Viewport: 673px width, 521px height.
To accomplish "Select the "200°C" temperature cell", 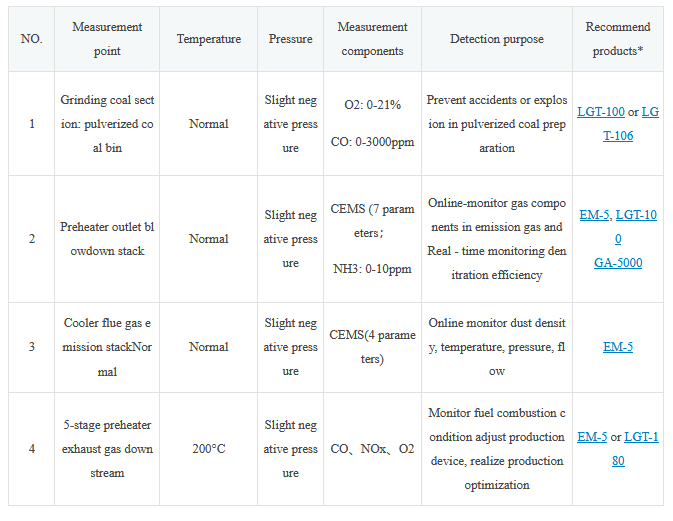I will 208,449.
